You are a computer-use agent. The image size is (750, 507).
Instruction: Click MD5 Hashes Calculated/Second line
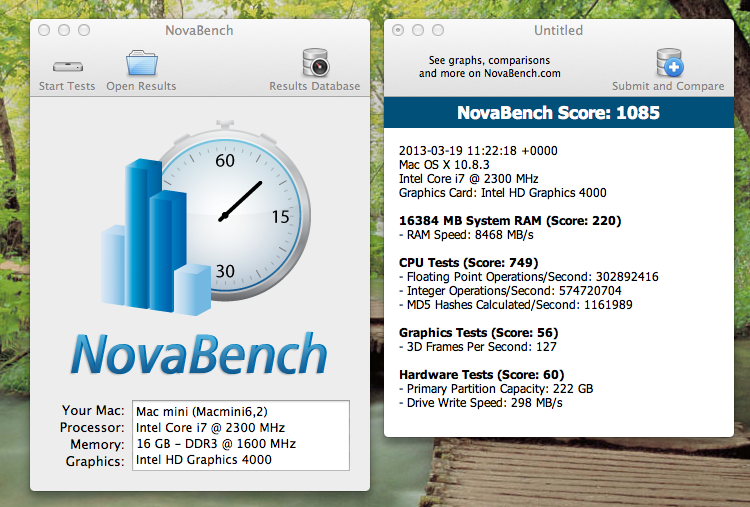516,305
